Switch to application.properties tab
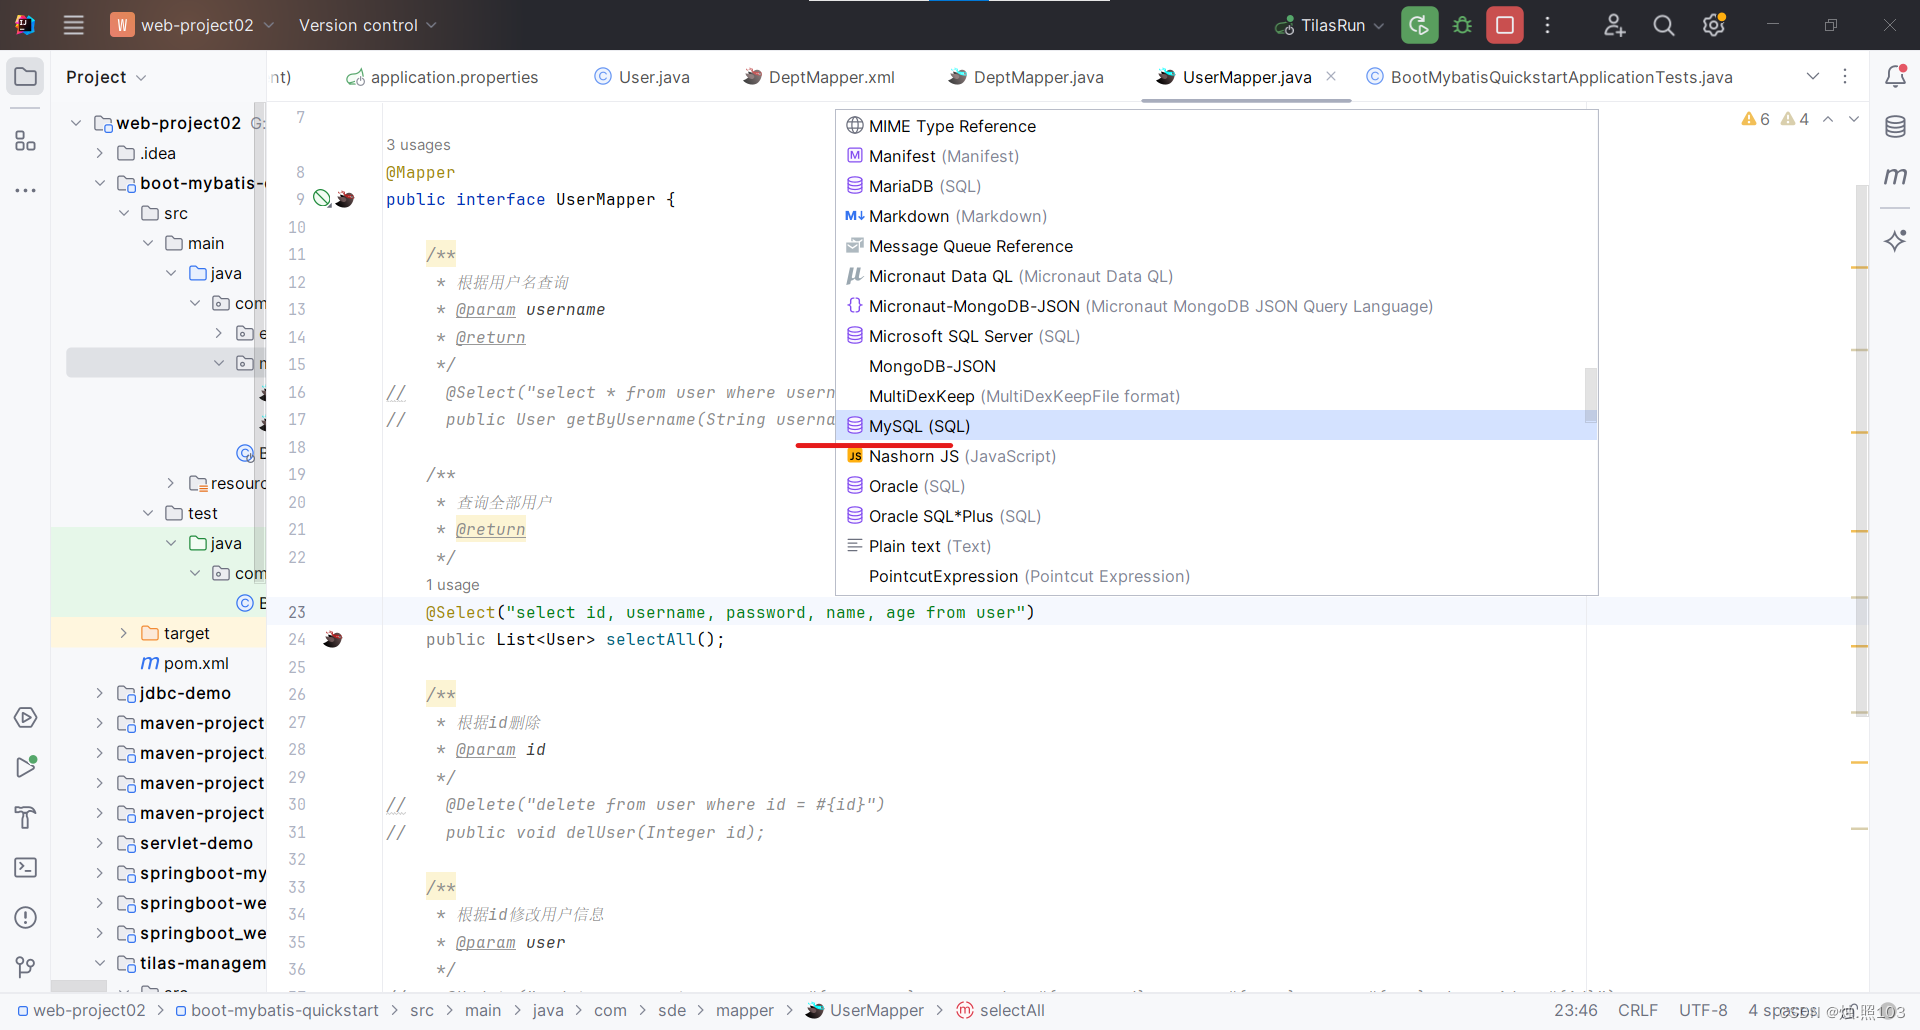 442,77
